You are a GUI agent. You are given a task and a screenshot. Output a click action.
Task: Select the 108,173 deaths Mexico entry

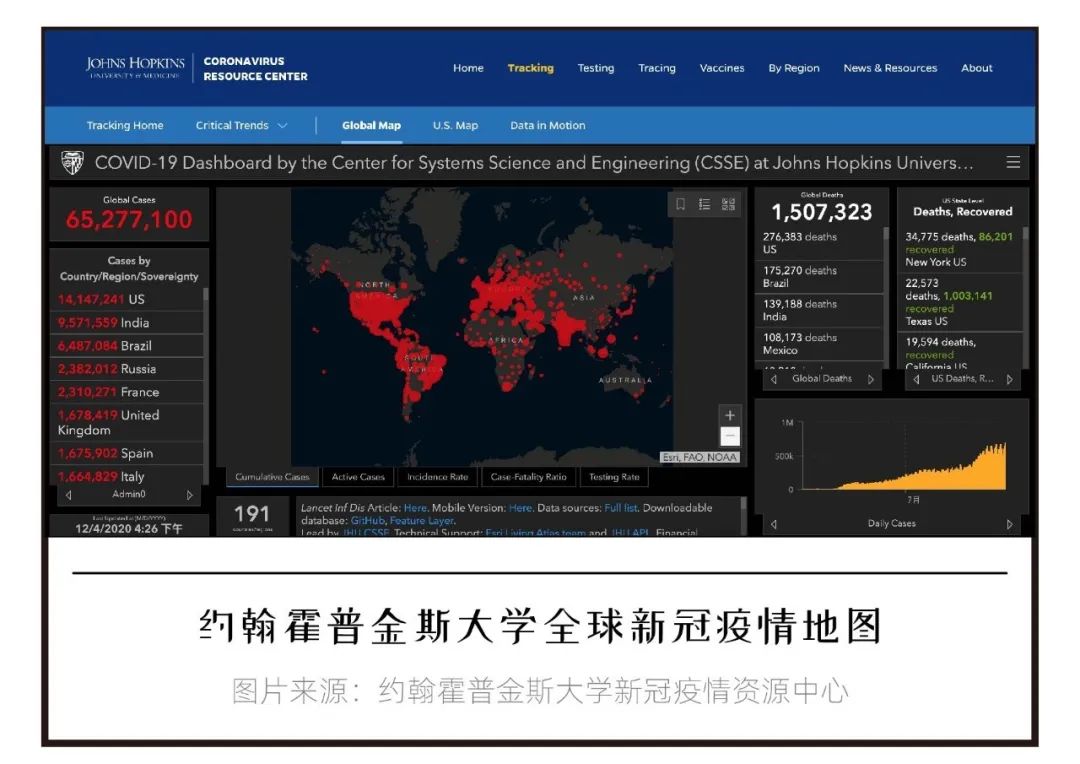click(820, 343)
